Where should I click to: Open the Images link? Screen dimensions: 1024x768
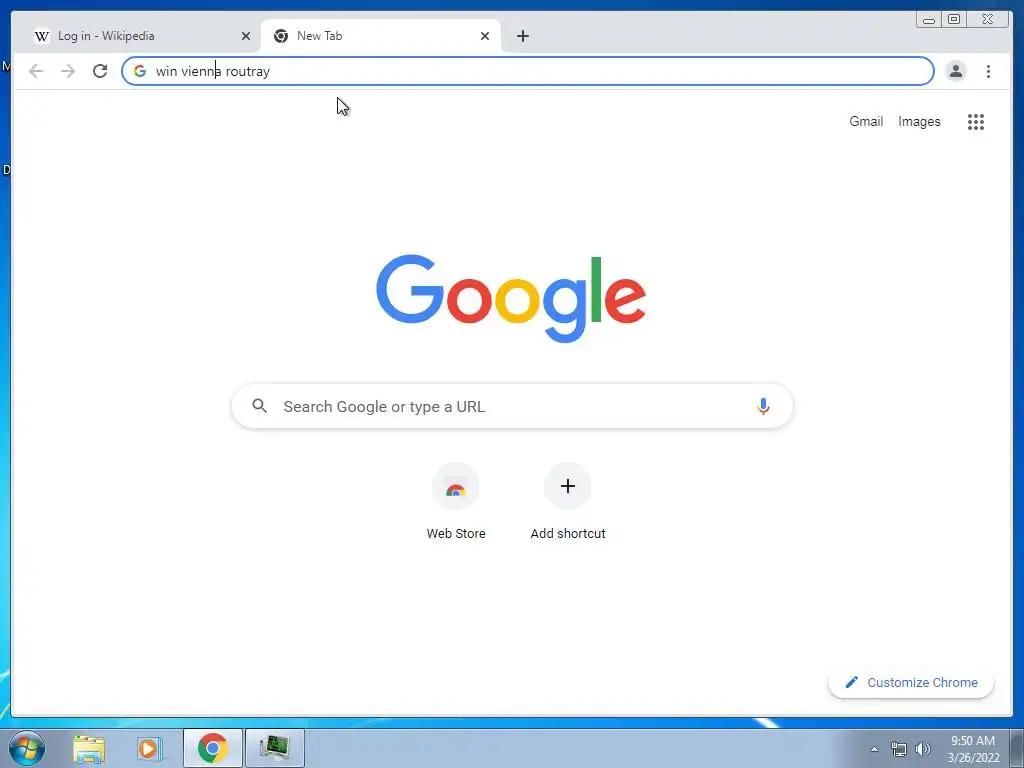coord(919,121)
